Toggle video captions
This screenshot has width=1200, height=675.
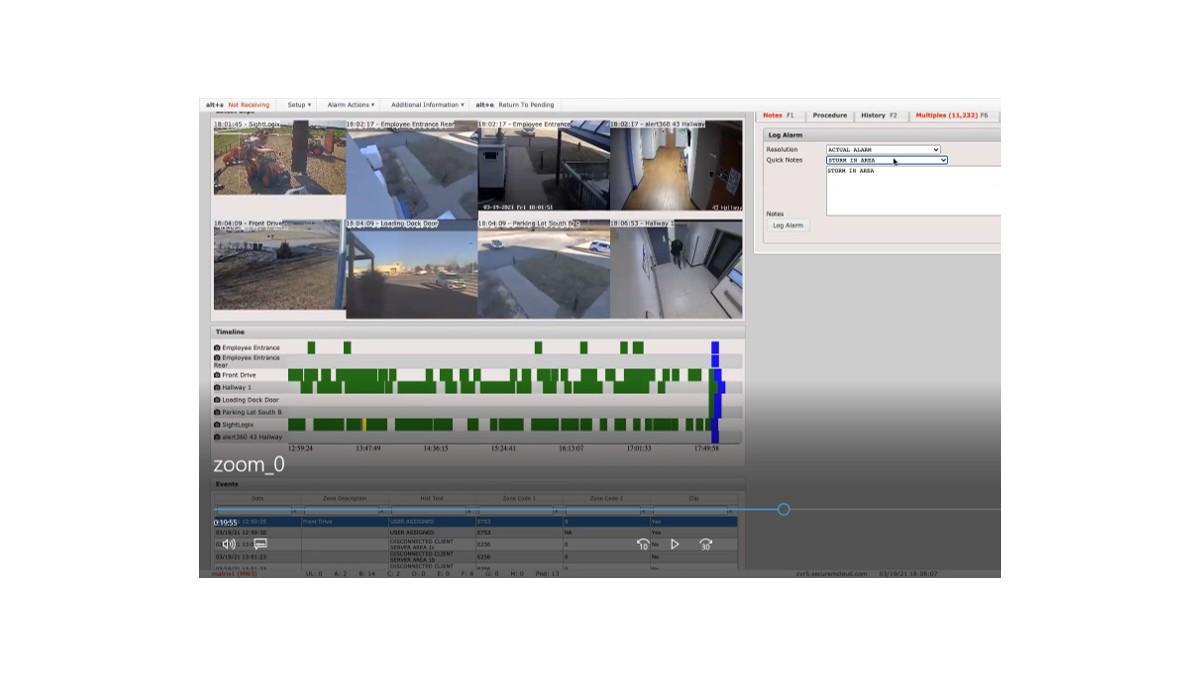pos(260,544)
